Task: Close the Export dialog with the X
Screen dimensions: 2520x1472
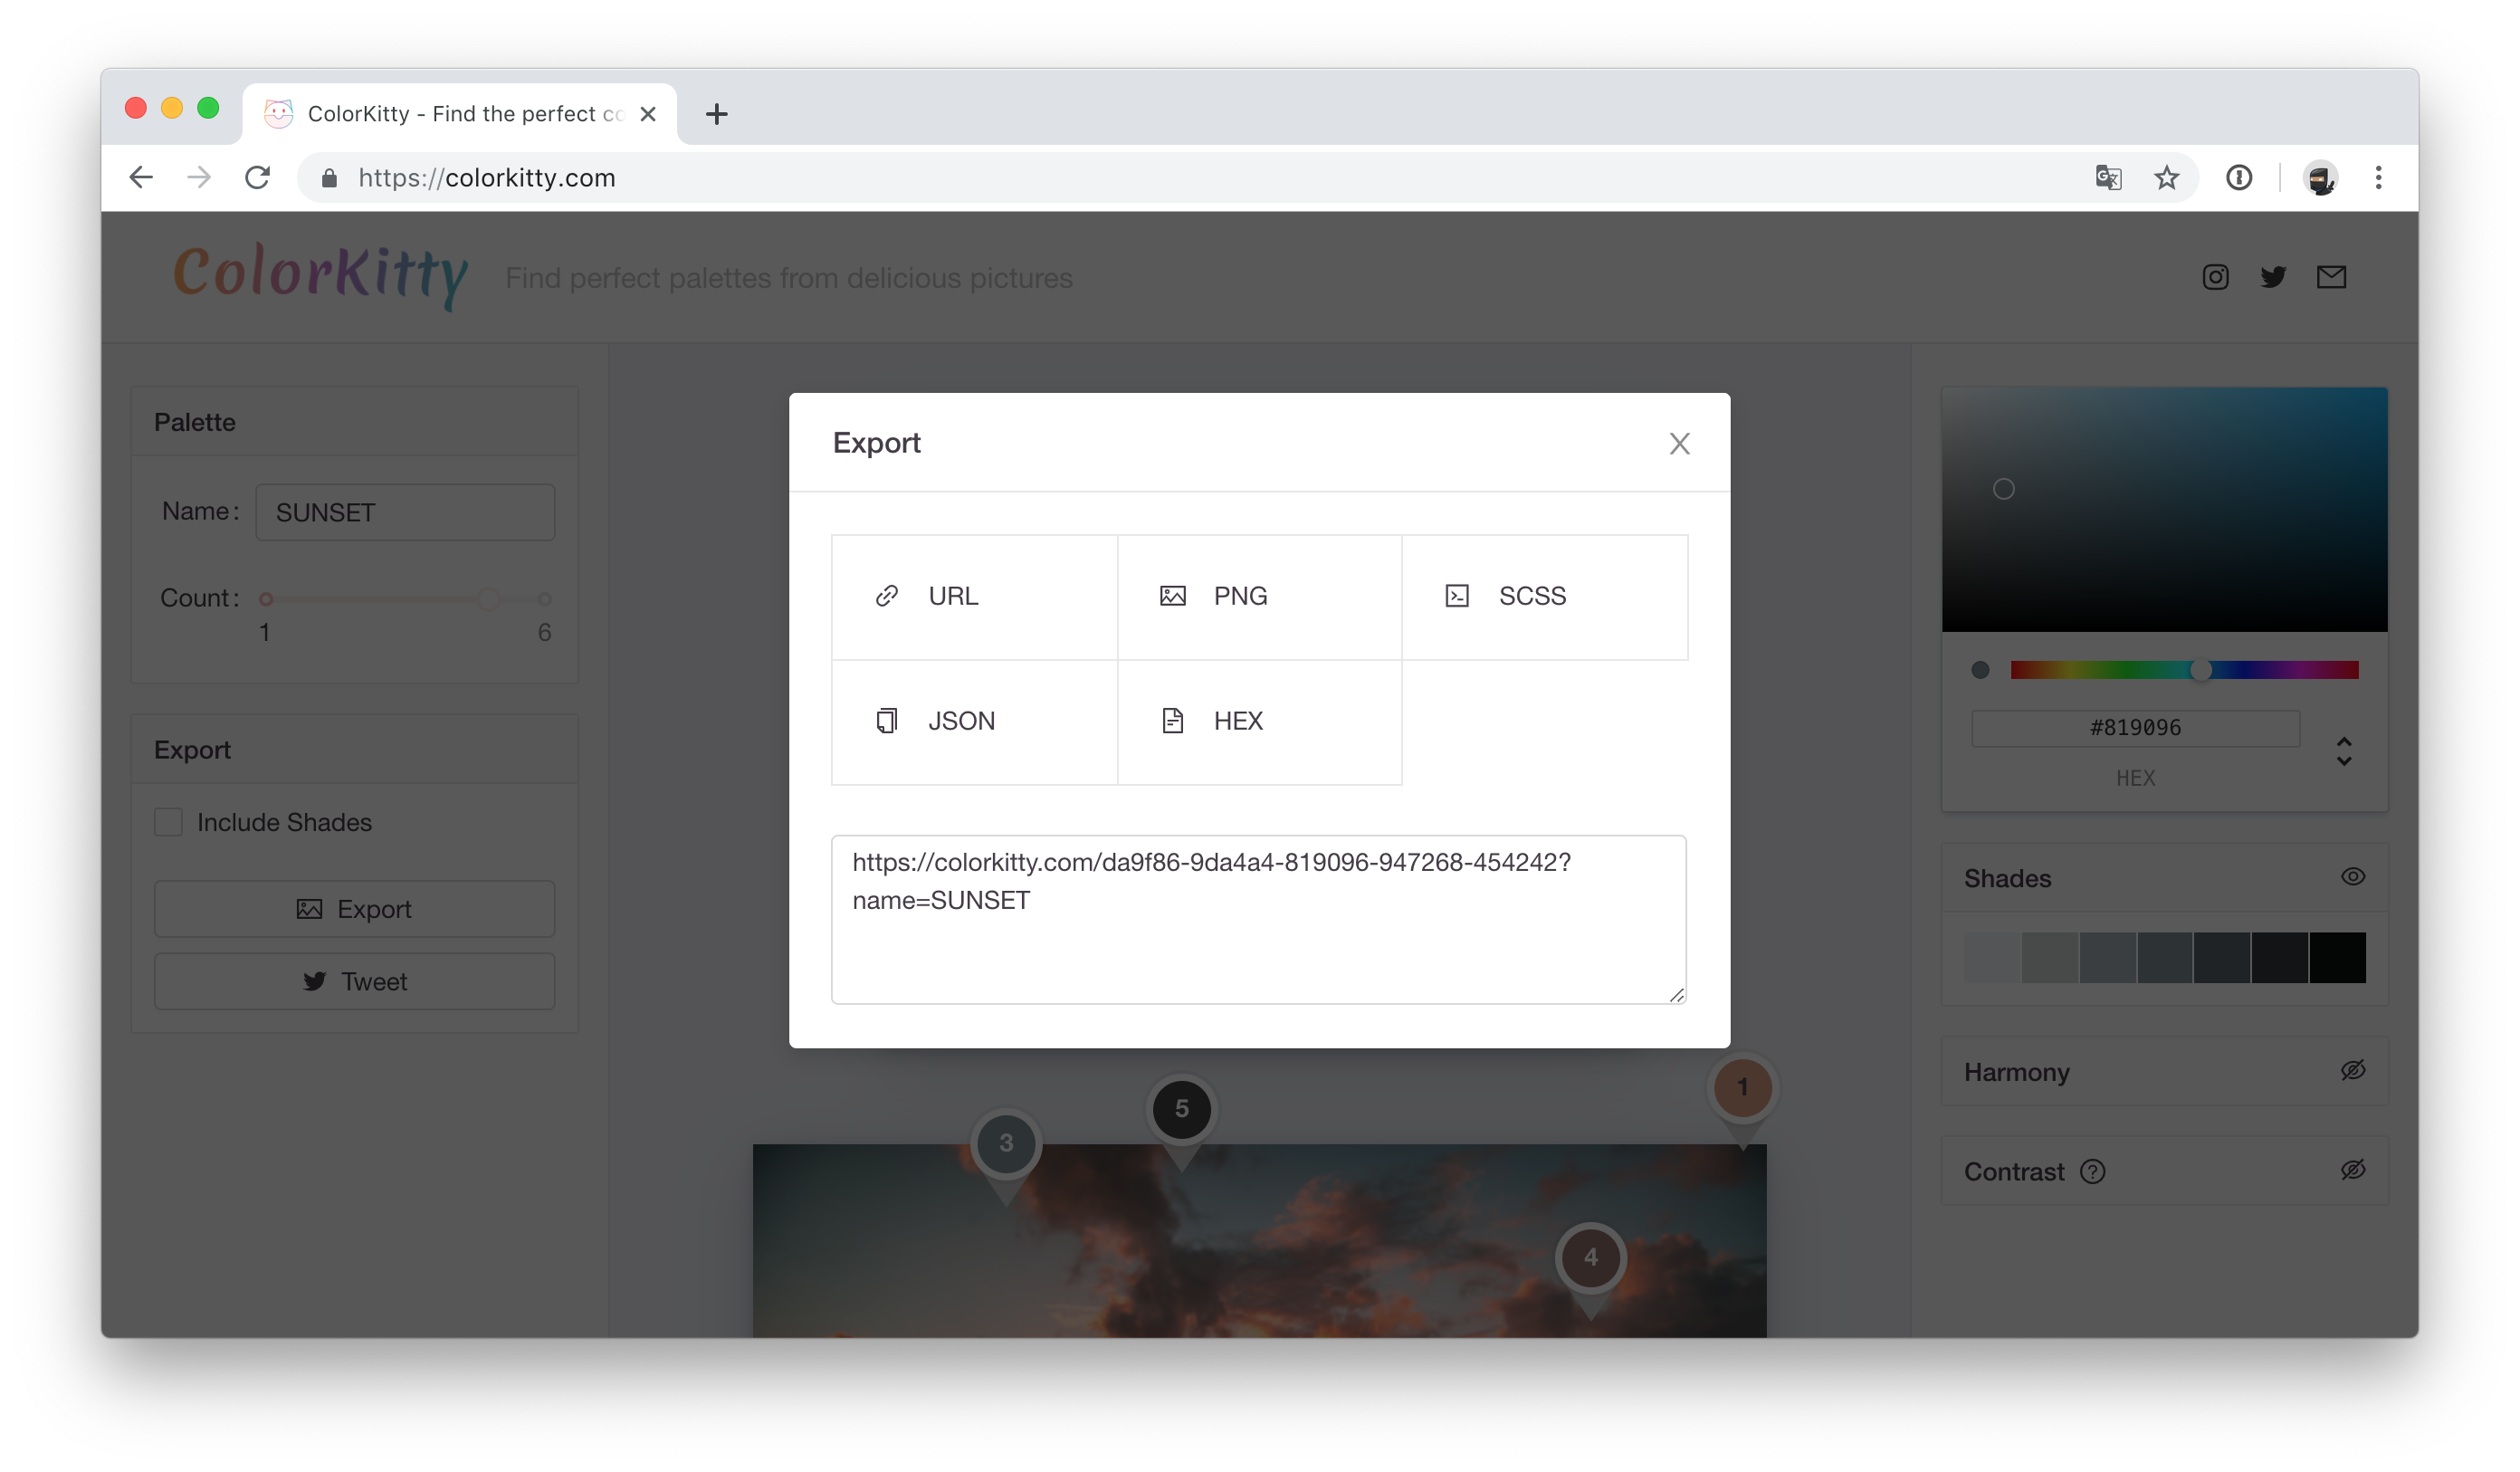Action: [1679, 444]
